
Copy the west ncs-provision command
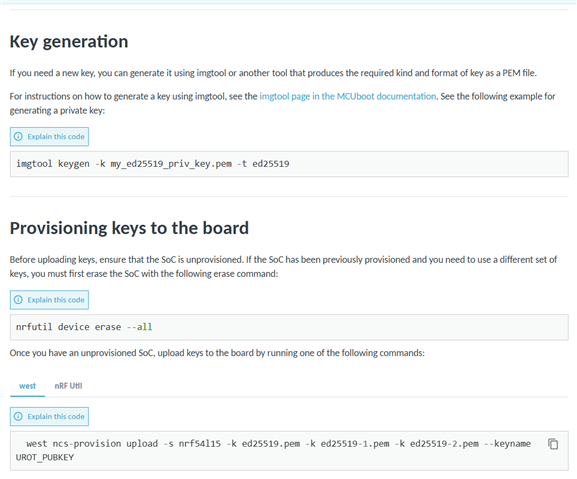553,444
